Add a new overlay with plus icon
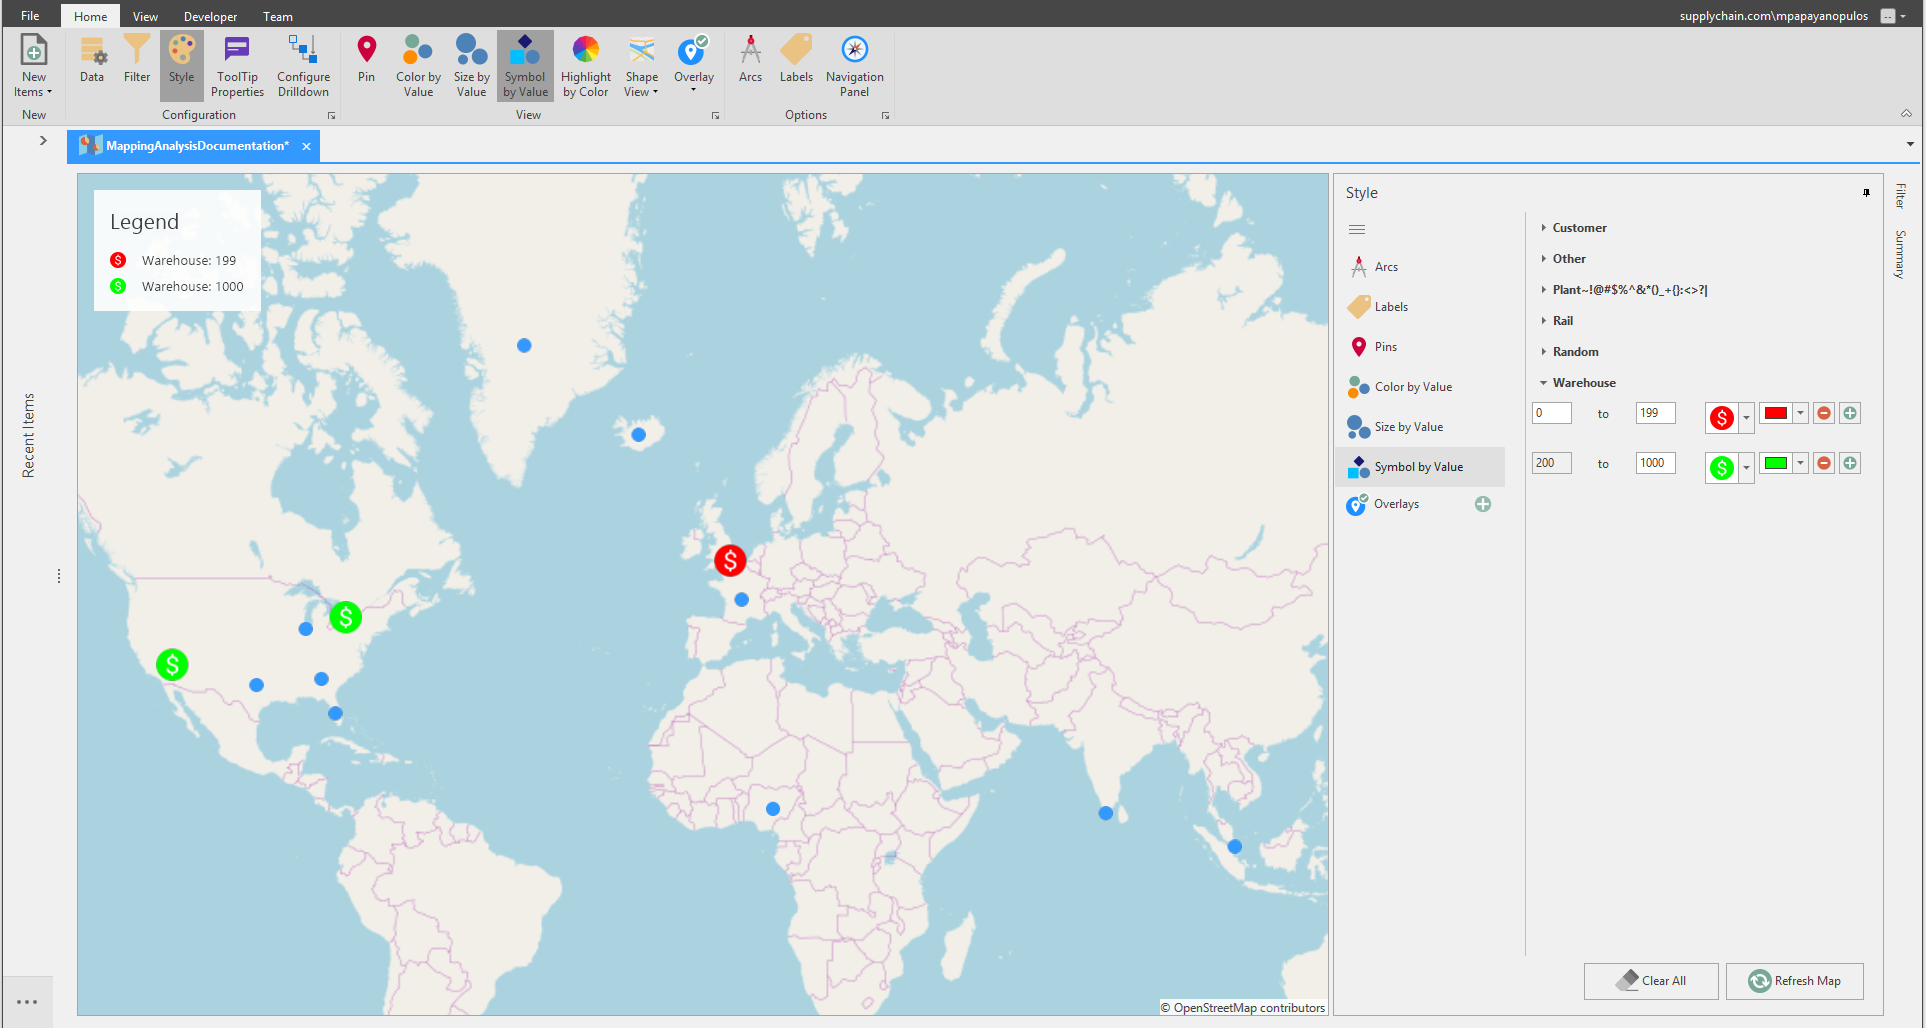 coord(1483,504)
